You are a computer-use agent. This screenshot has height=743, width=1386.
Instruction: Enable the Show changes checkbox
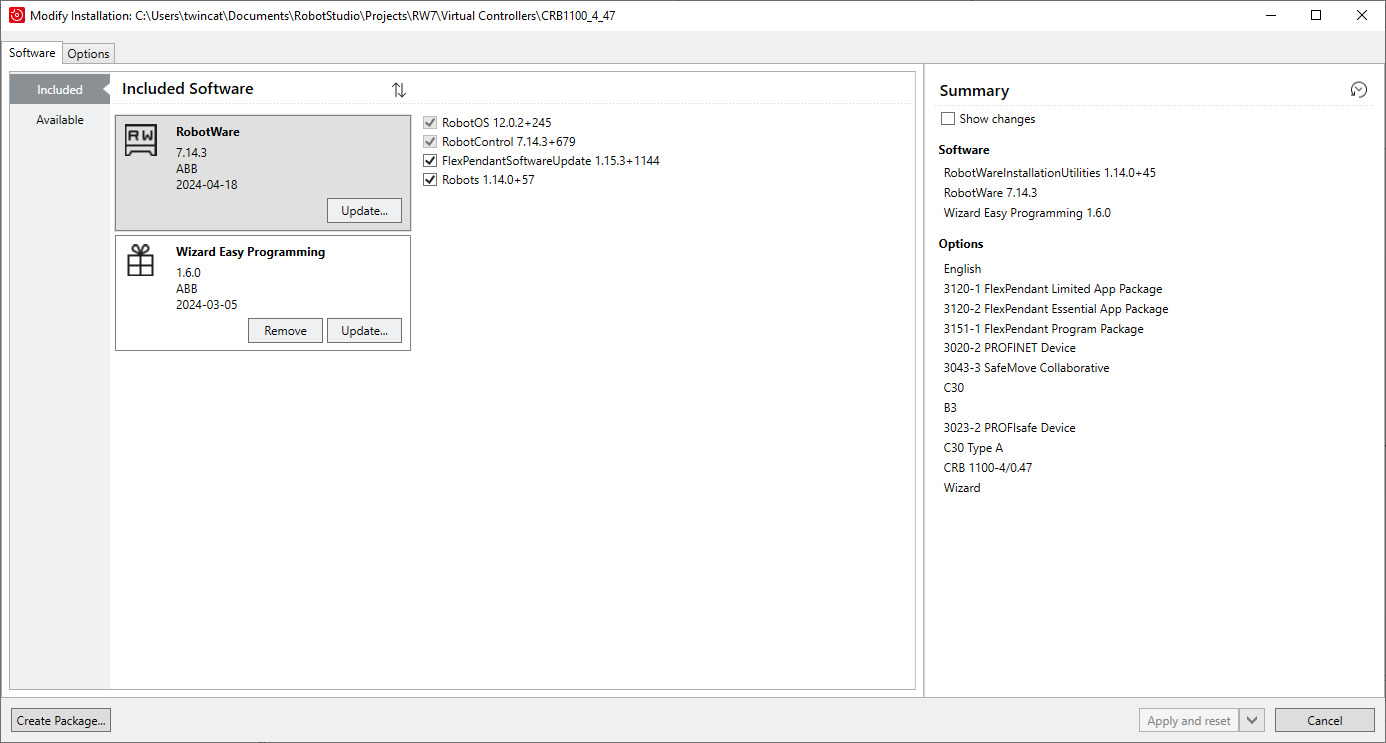[948, 119]
